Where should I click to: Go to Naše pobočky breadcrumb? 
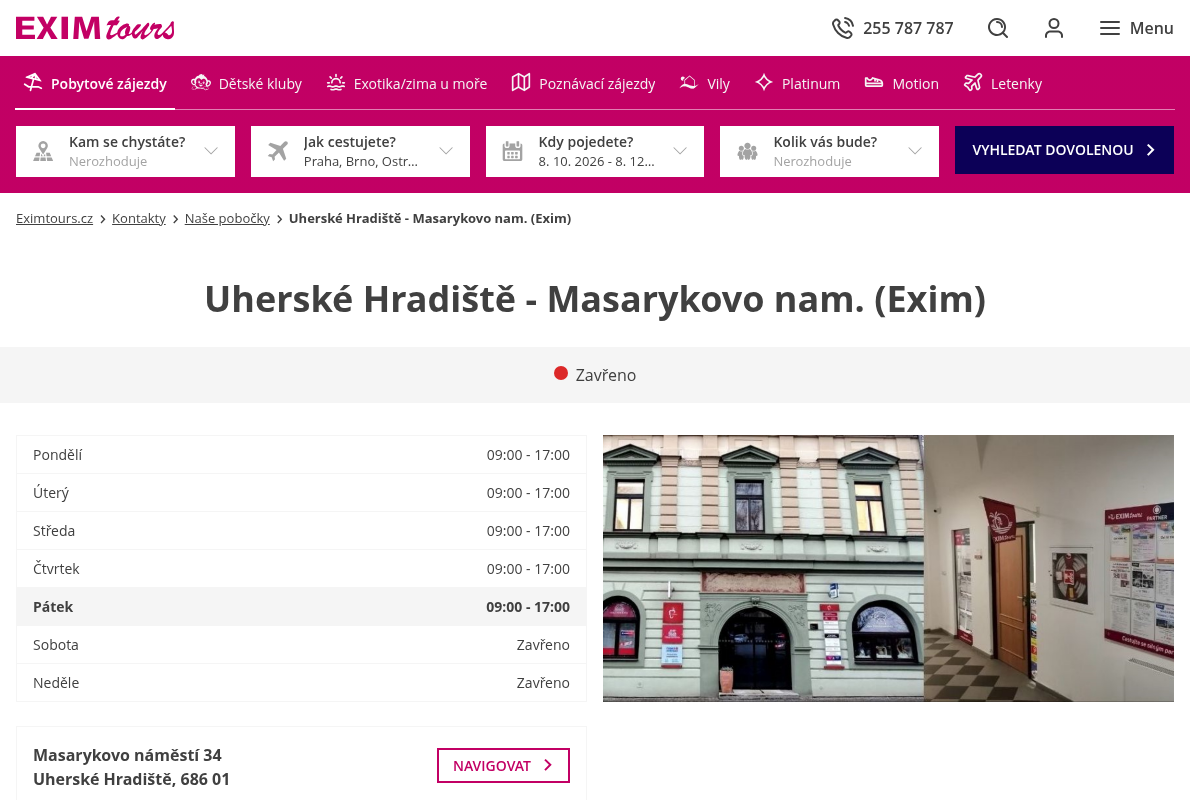(x=227, y=218)
